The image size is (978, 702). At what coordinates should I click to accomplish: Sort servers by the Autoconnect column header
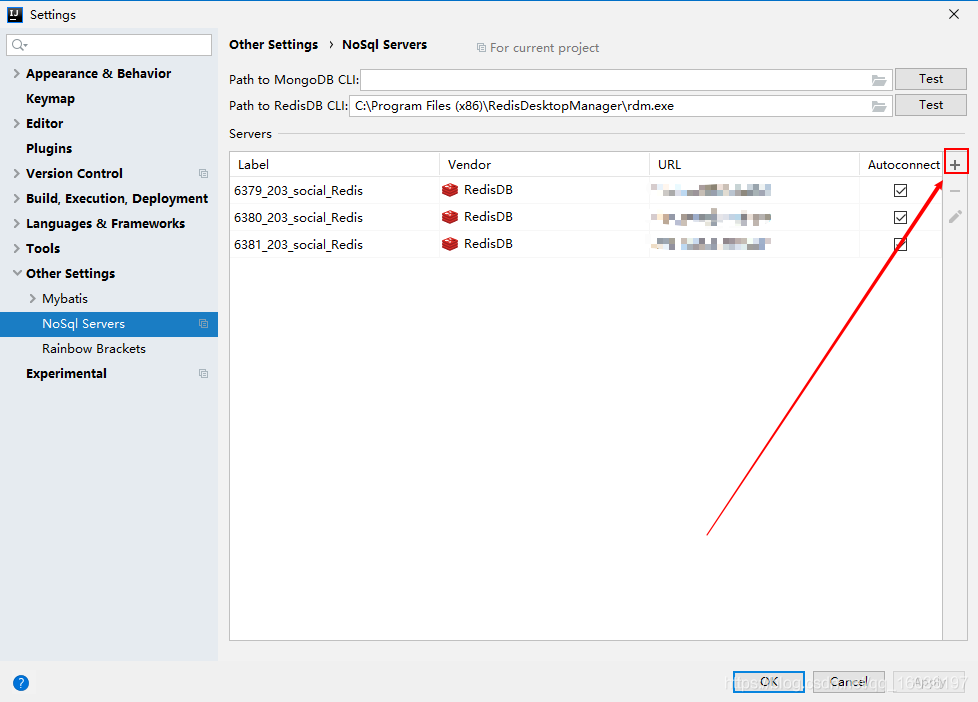click(x=901, y=165)
